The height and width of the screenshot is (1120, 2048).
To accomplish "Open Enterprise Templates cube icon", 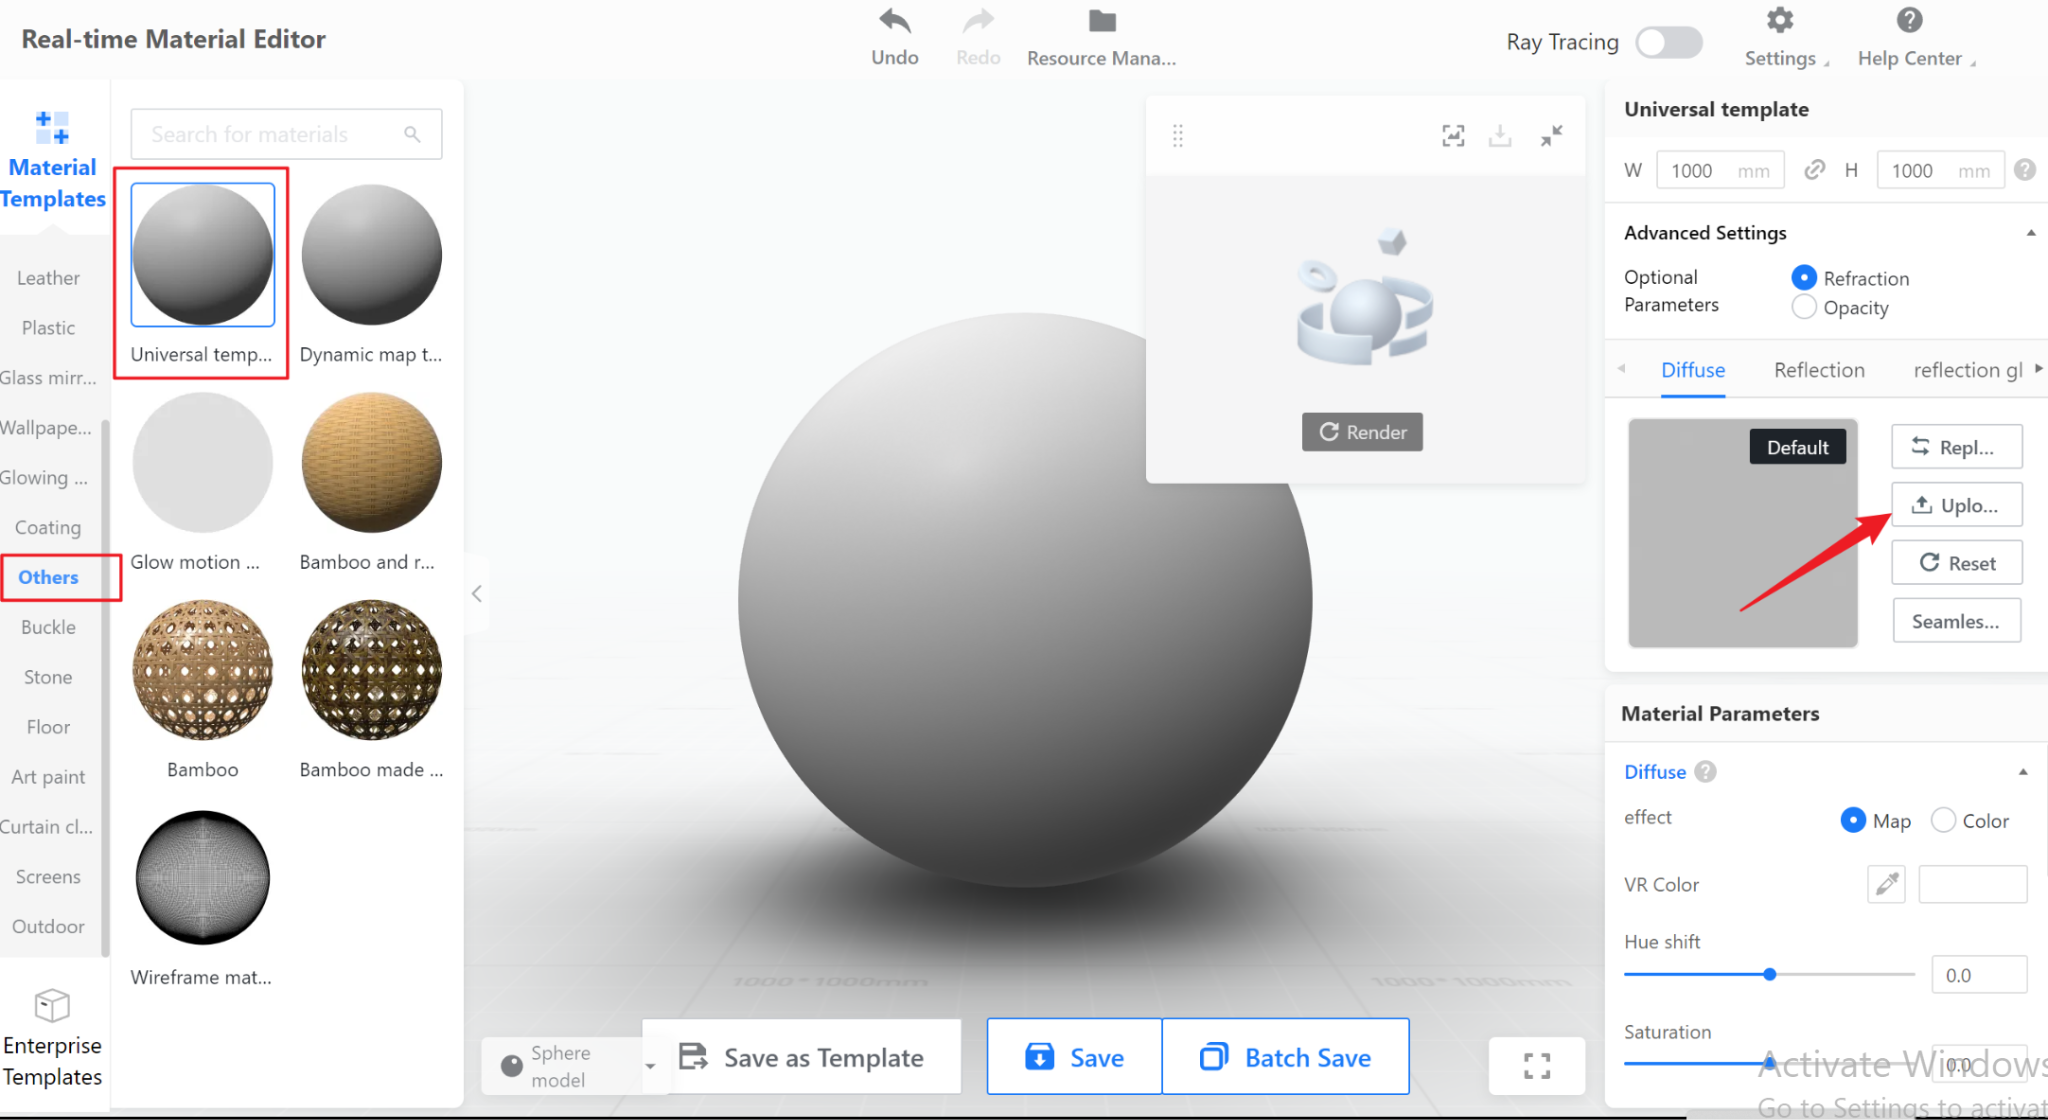I will 52,1005.
